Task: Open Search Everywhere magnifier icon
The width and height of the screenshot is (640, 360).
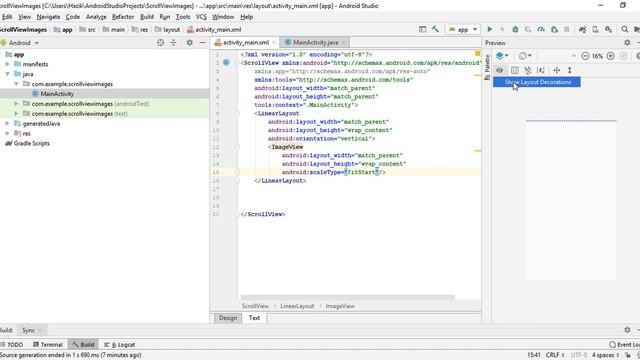Action: (x=624, y=29)
